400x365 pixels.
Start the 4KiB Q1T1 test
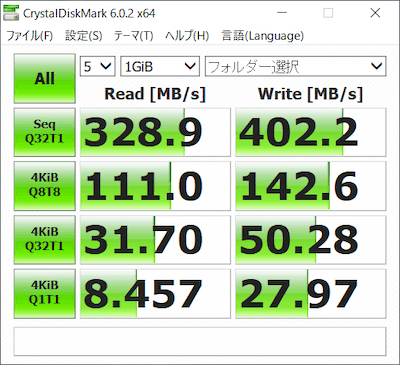45,293
